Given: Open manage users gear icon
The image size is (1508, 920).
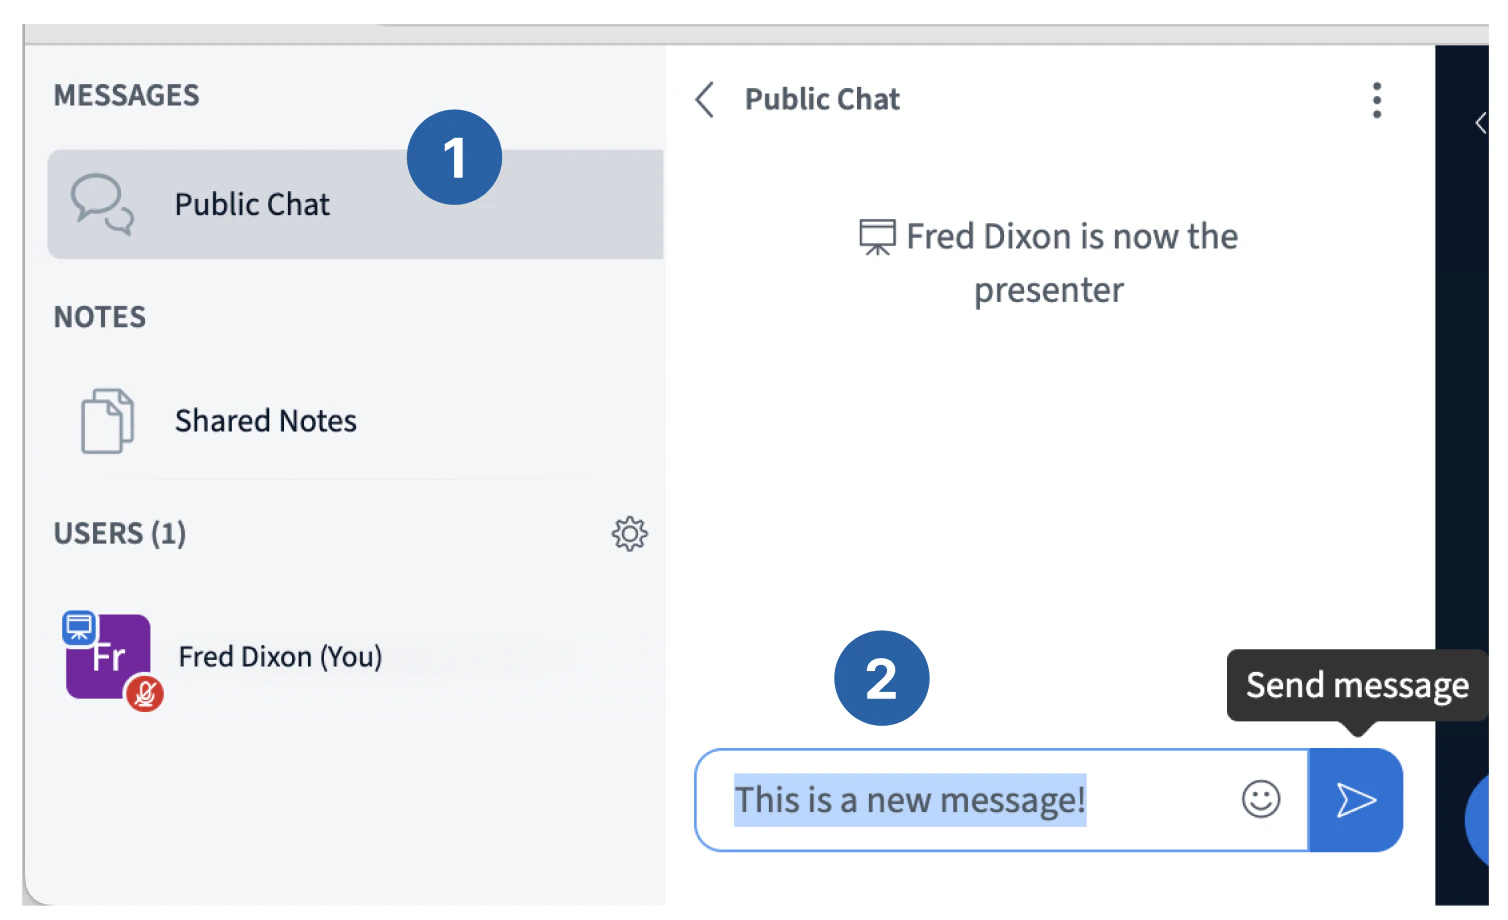Looking at the screenshot, I should 629,534.
